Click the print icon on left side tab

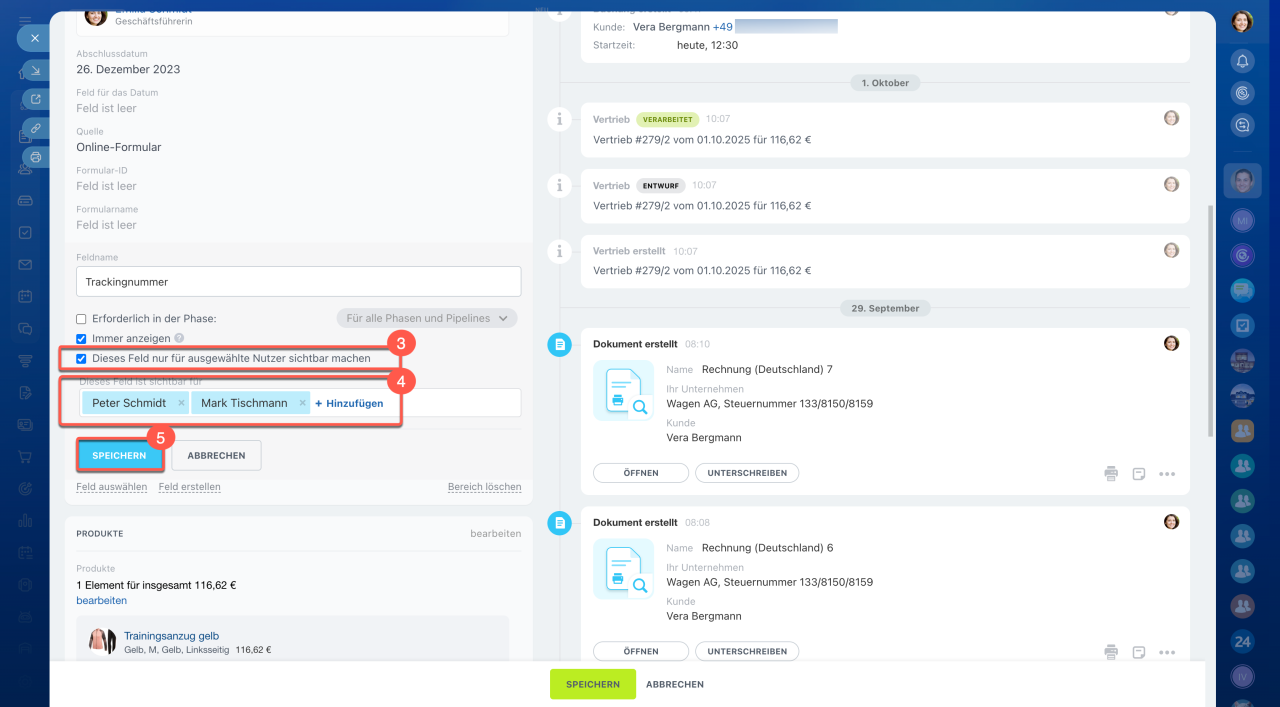tap(35, 157)
